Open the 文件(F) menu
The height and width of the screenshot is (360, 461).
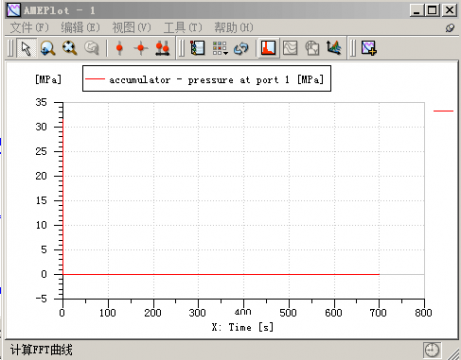29,27
